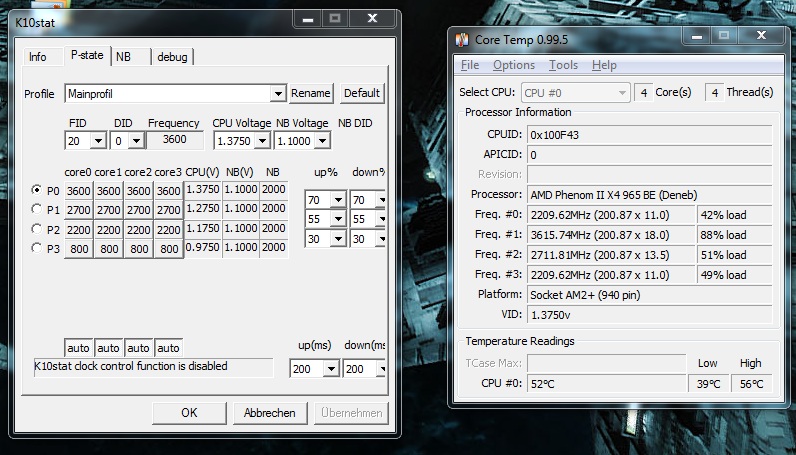Click the CPUID field 0x100F43

pos(650,135)
